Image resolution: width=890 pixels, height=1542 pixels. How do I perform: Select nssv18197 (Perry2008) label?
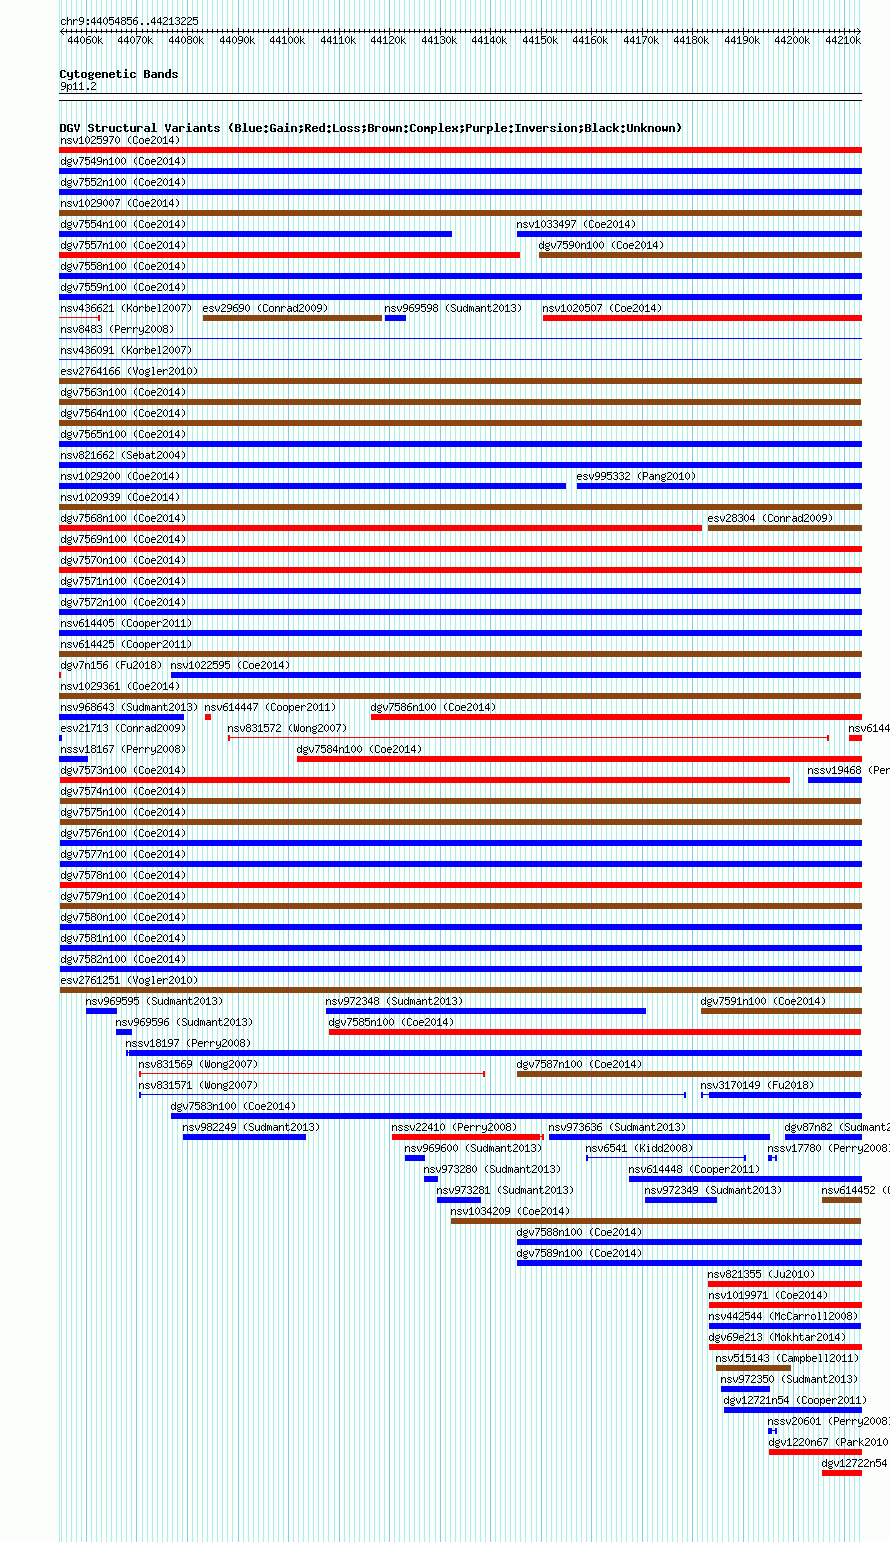188,1044
